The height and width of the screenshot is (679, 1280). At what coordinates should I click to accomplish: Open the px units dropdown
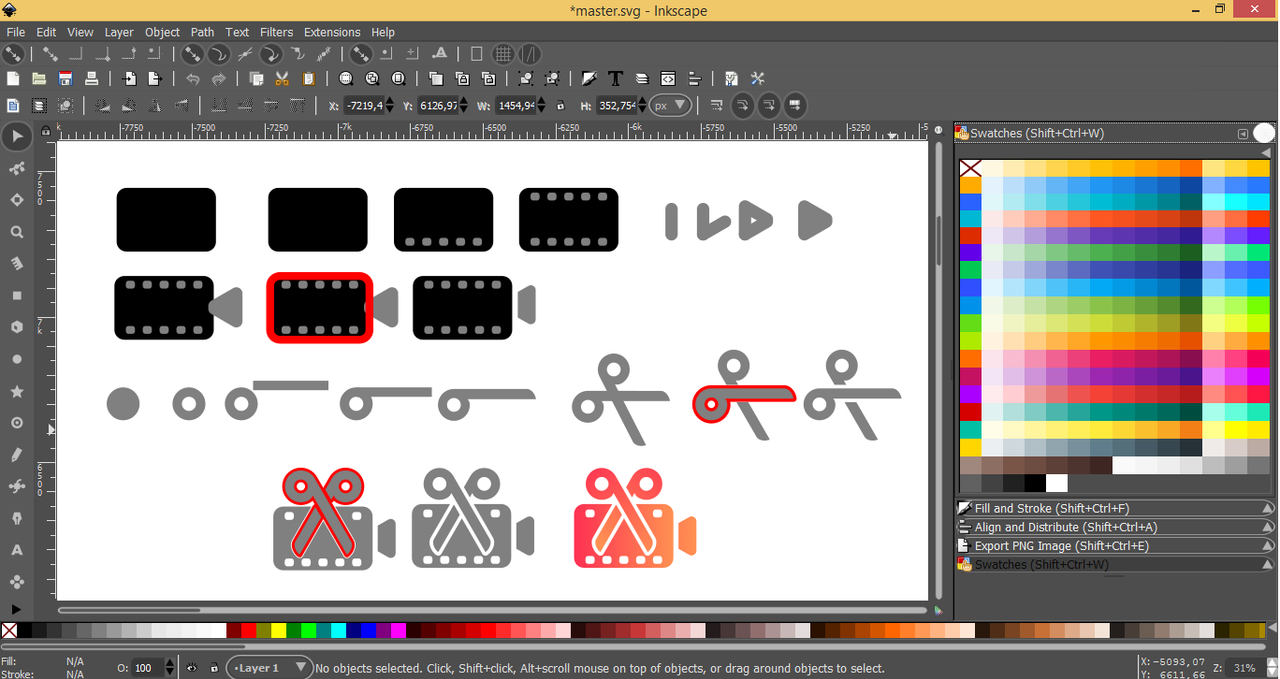point(670,105)
